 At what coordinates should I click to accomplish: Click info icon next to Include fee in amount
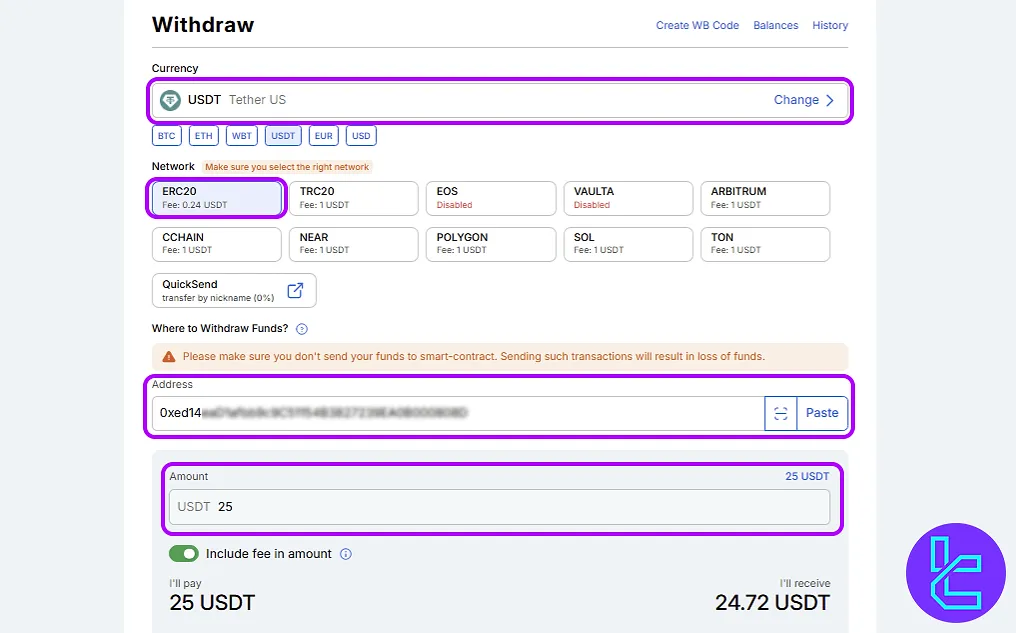coord(346,554)
